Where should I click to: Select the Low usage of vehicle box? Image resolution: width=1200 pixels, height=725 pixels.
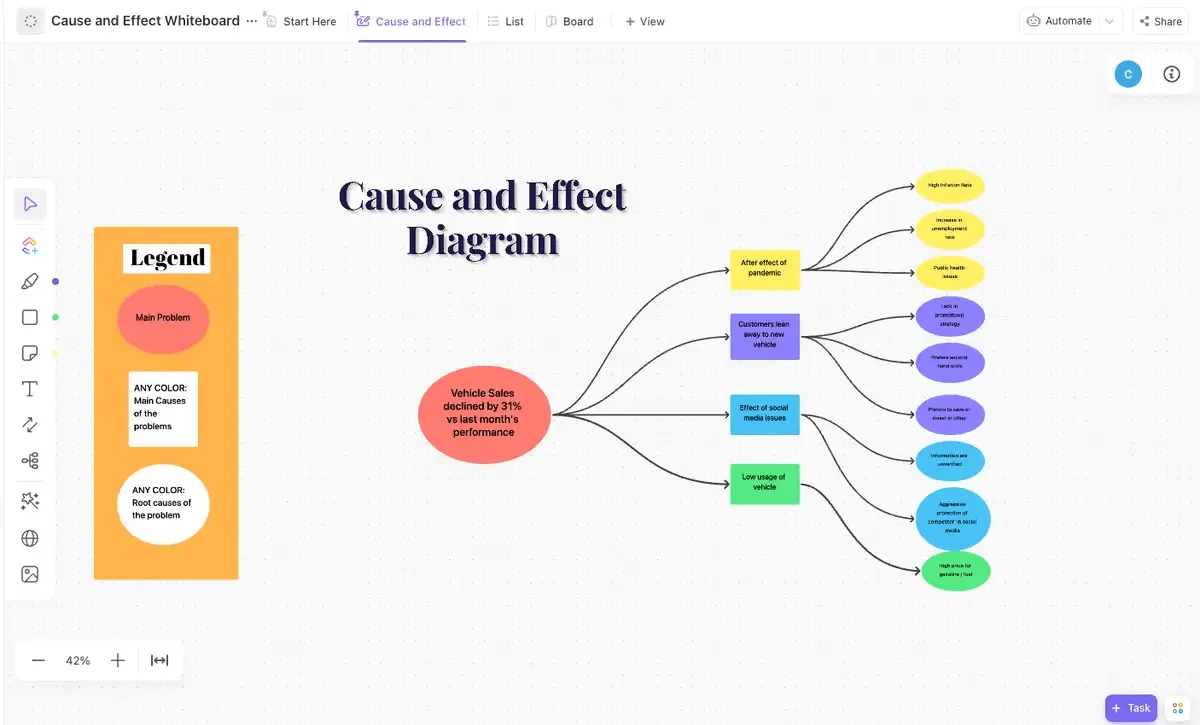[764, 483]
